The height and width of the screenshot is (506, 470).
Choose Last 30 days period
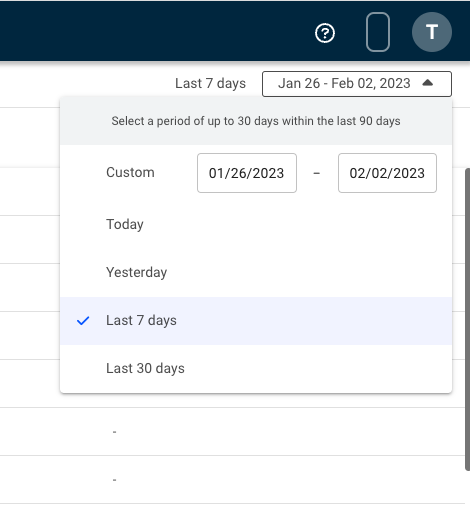coord(256,368)
